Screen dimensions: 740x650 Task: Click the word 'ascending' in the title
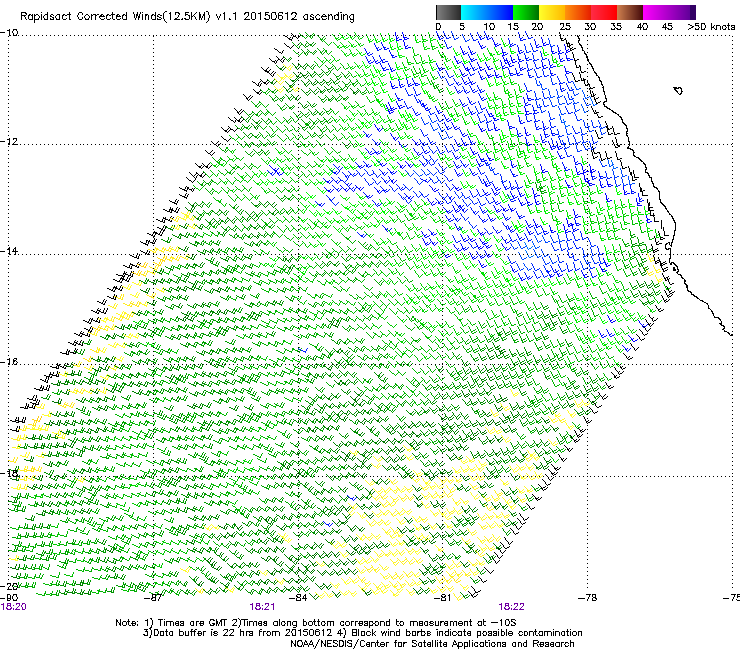click(328, 17)
